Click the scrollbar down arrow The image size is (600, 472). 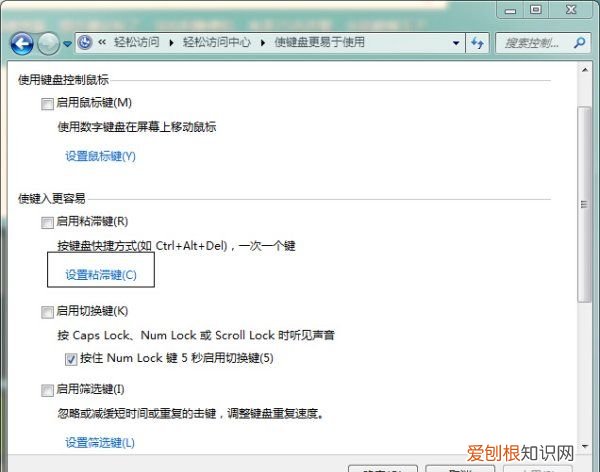coord(585,446)
